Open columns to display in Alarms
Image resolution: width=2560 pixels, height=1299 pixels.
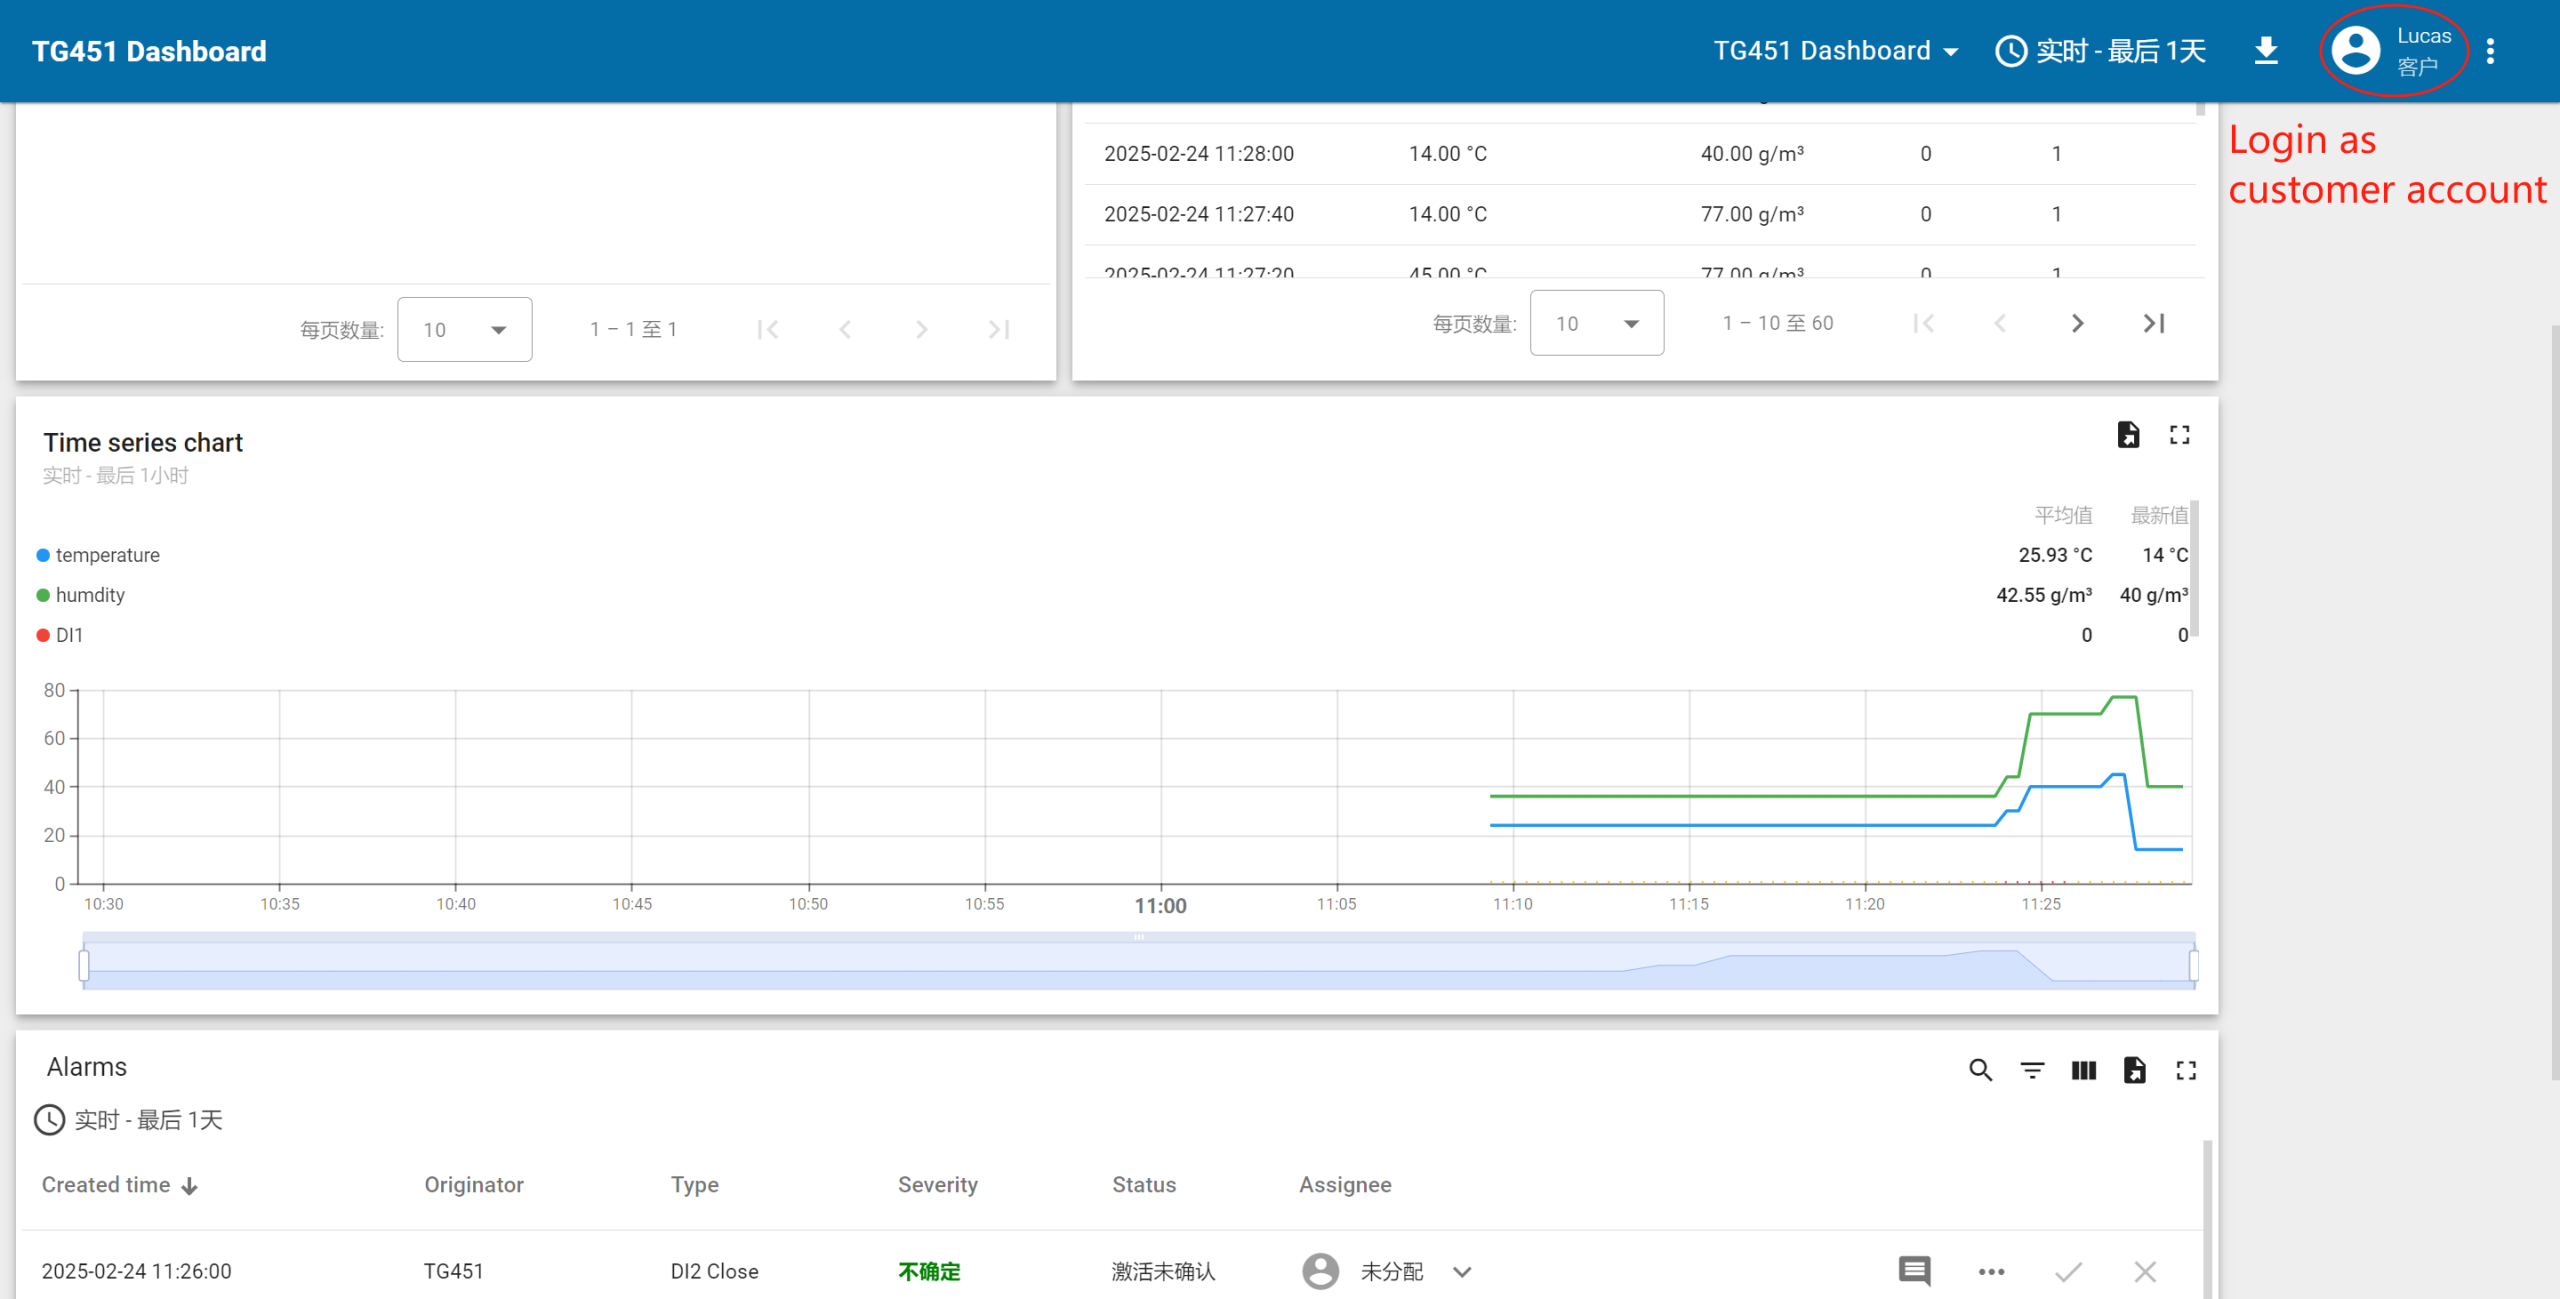tap(2084, 1070)
